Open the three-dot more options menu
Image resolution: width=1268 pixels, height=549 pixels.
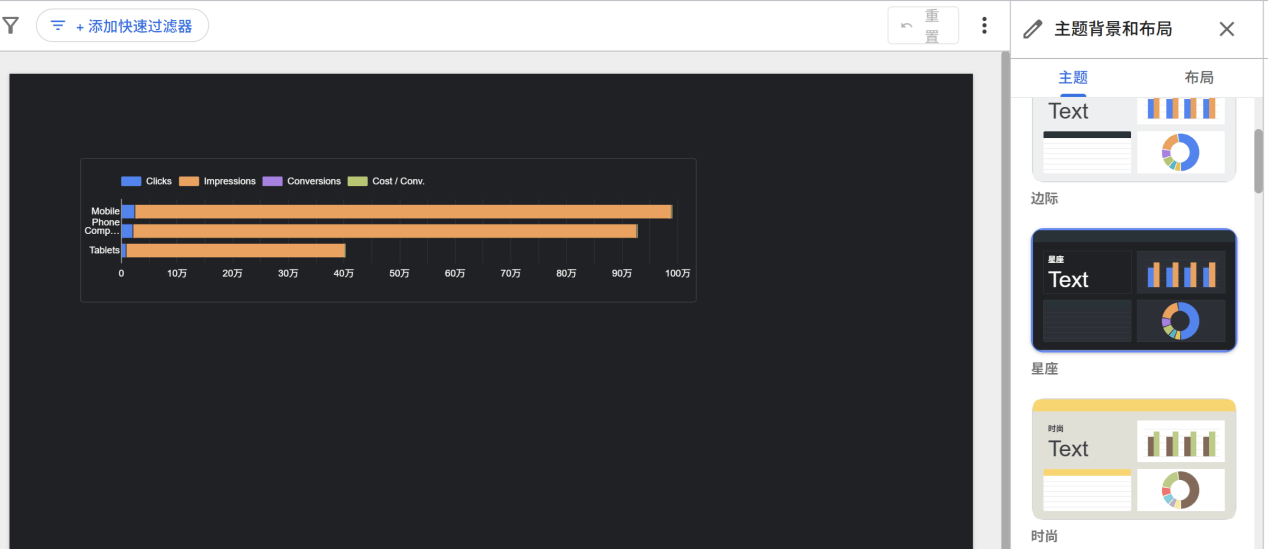(x=984, y=26)
